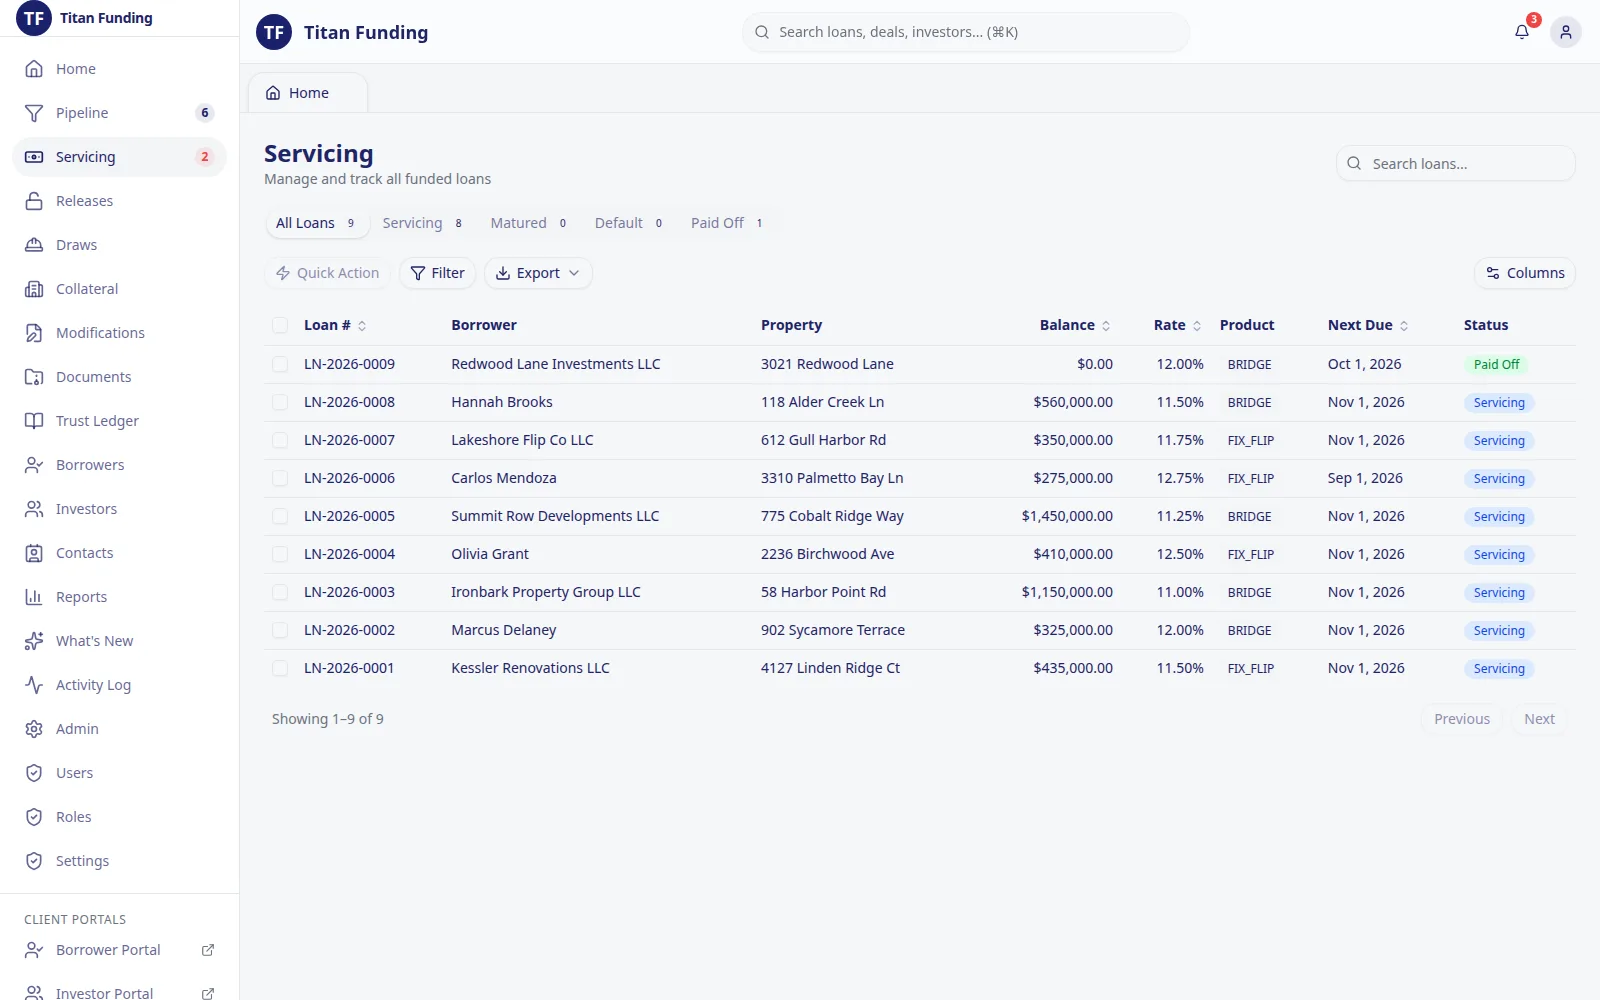Check the LN-2026-0004 row checkbox

pos(280,554)
